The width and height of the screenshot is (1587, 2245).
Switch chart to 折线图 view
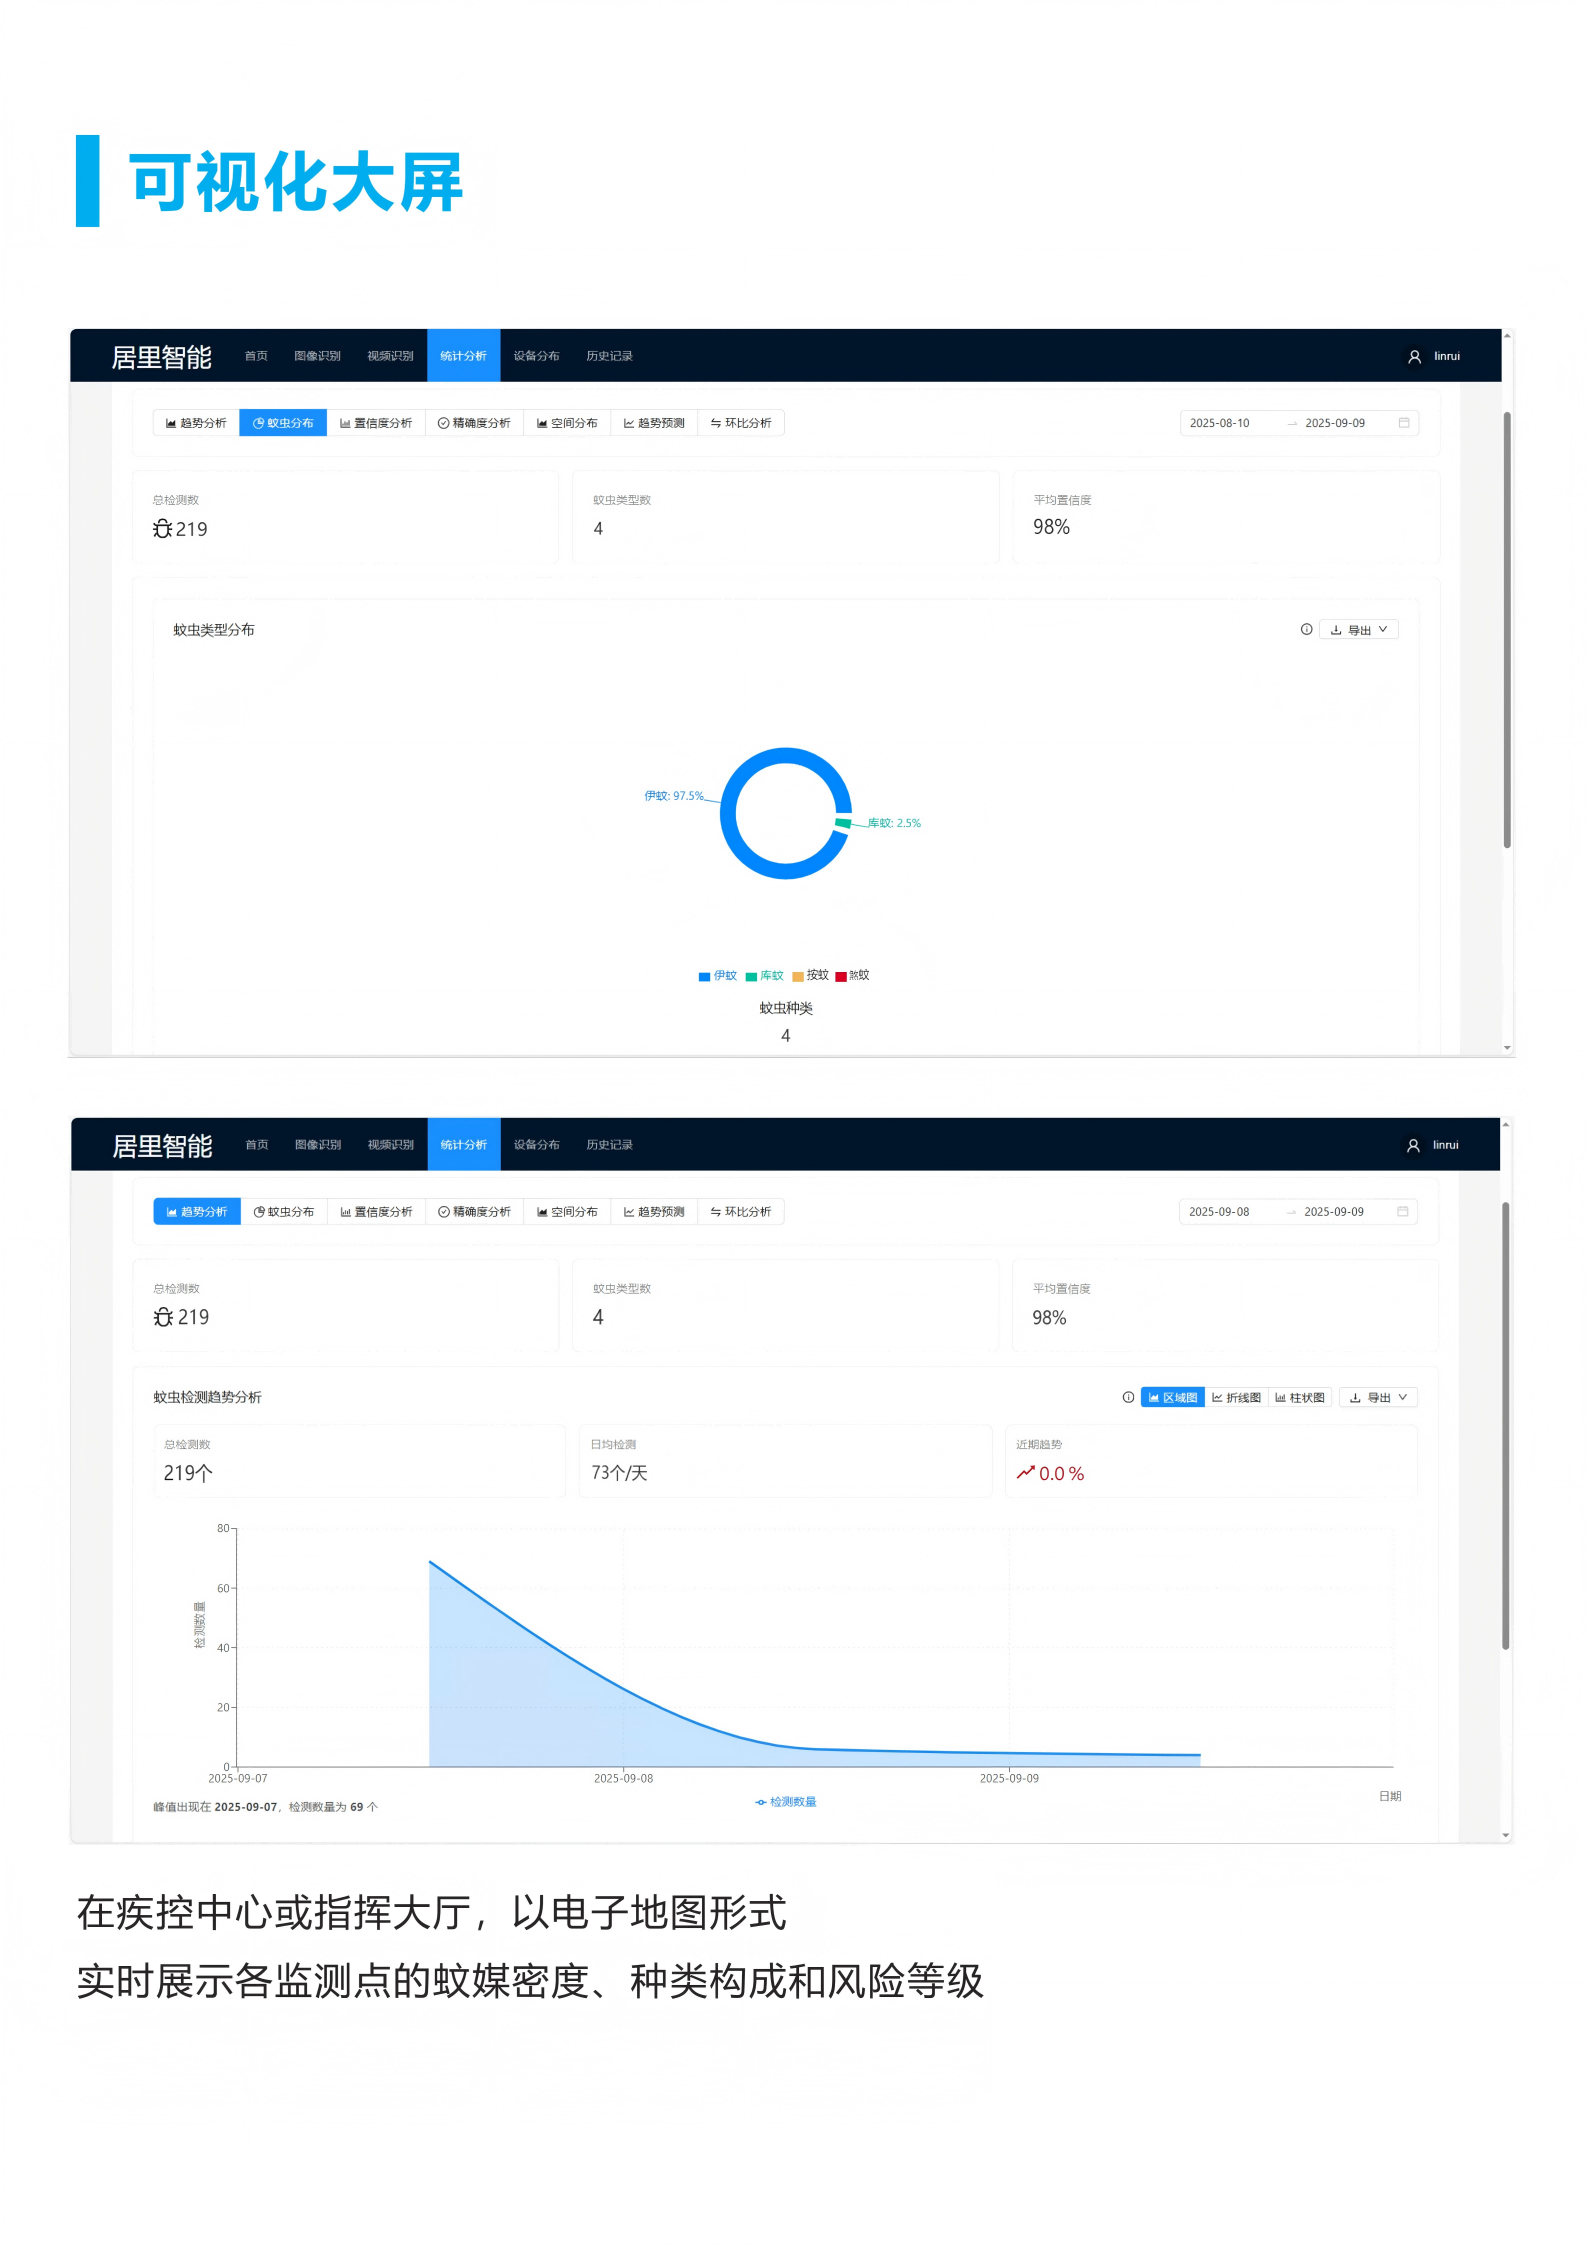pos(1237,1397)
